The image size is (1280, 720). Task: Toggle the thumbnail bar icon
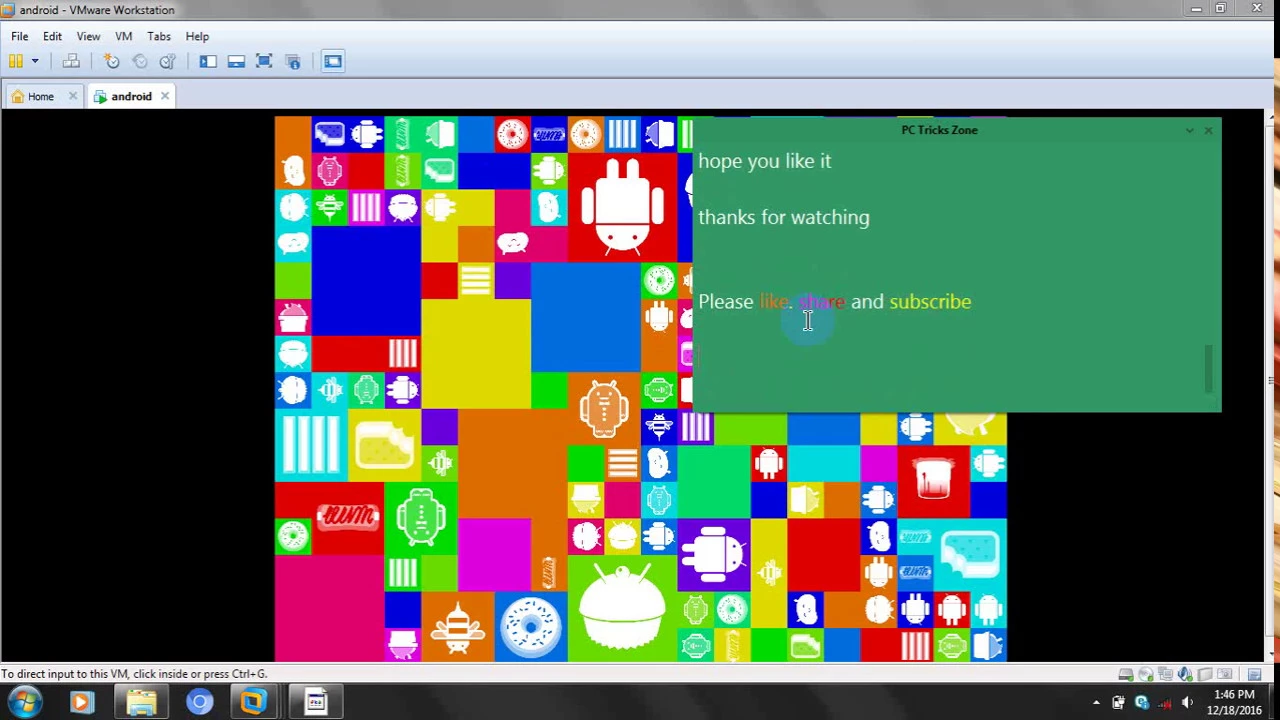[x=236, y=61]
